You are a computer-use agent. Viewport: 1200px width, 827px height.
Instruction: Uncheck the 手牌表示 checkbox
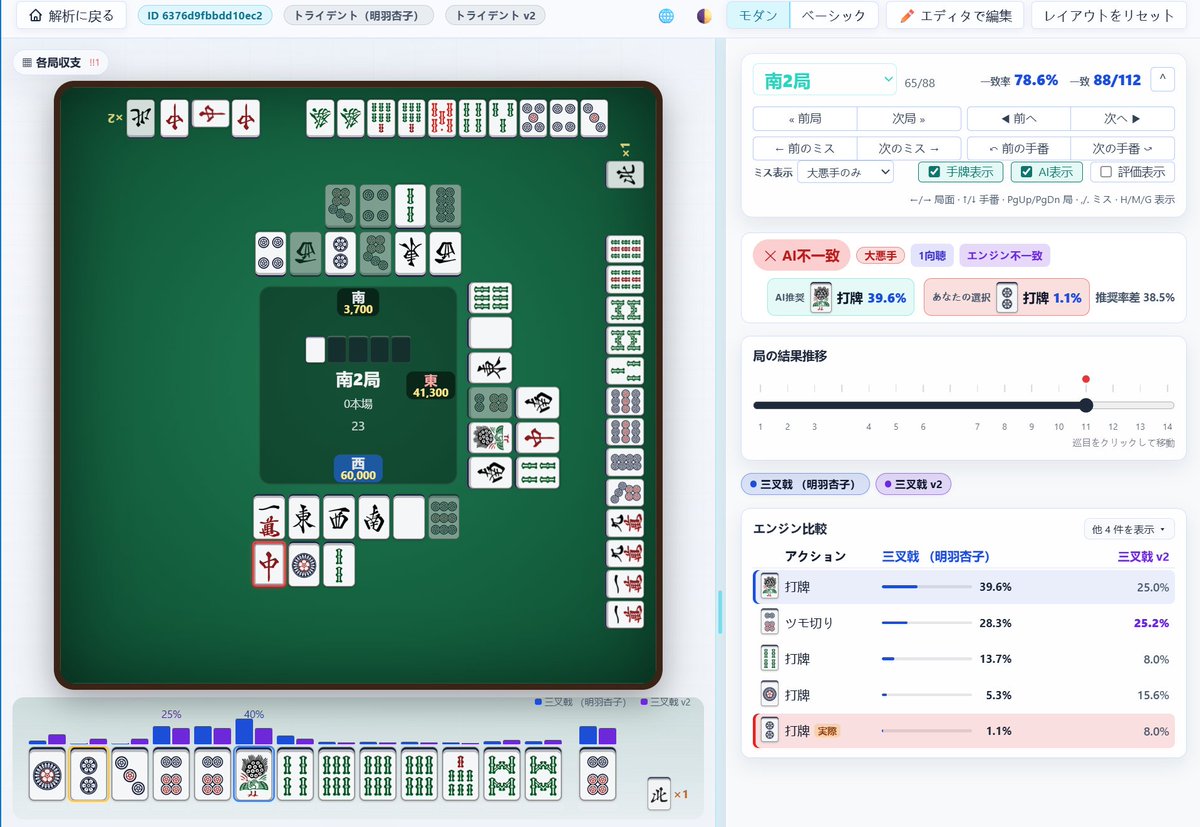[x=934, y=172]
